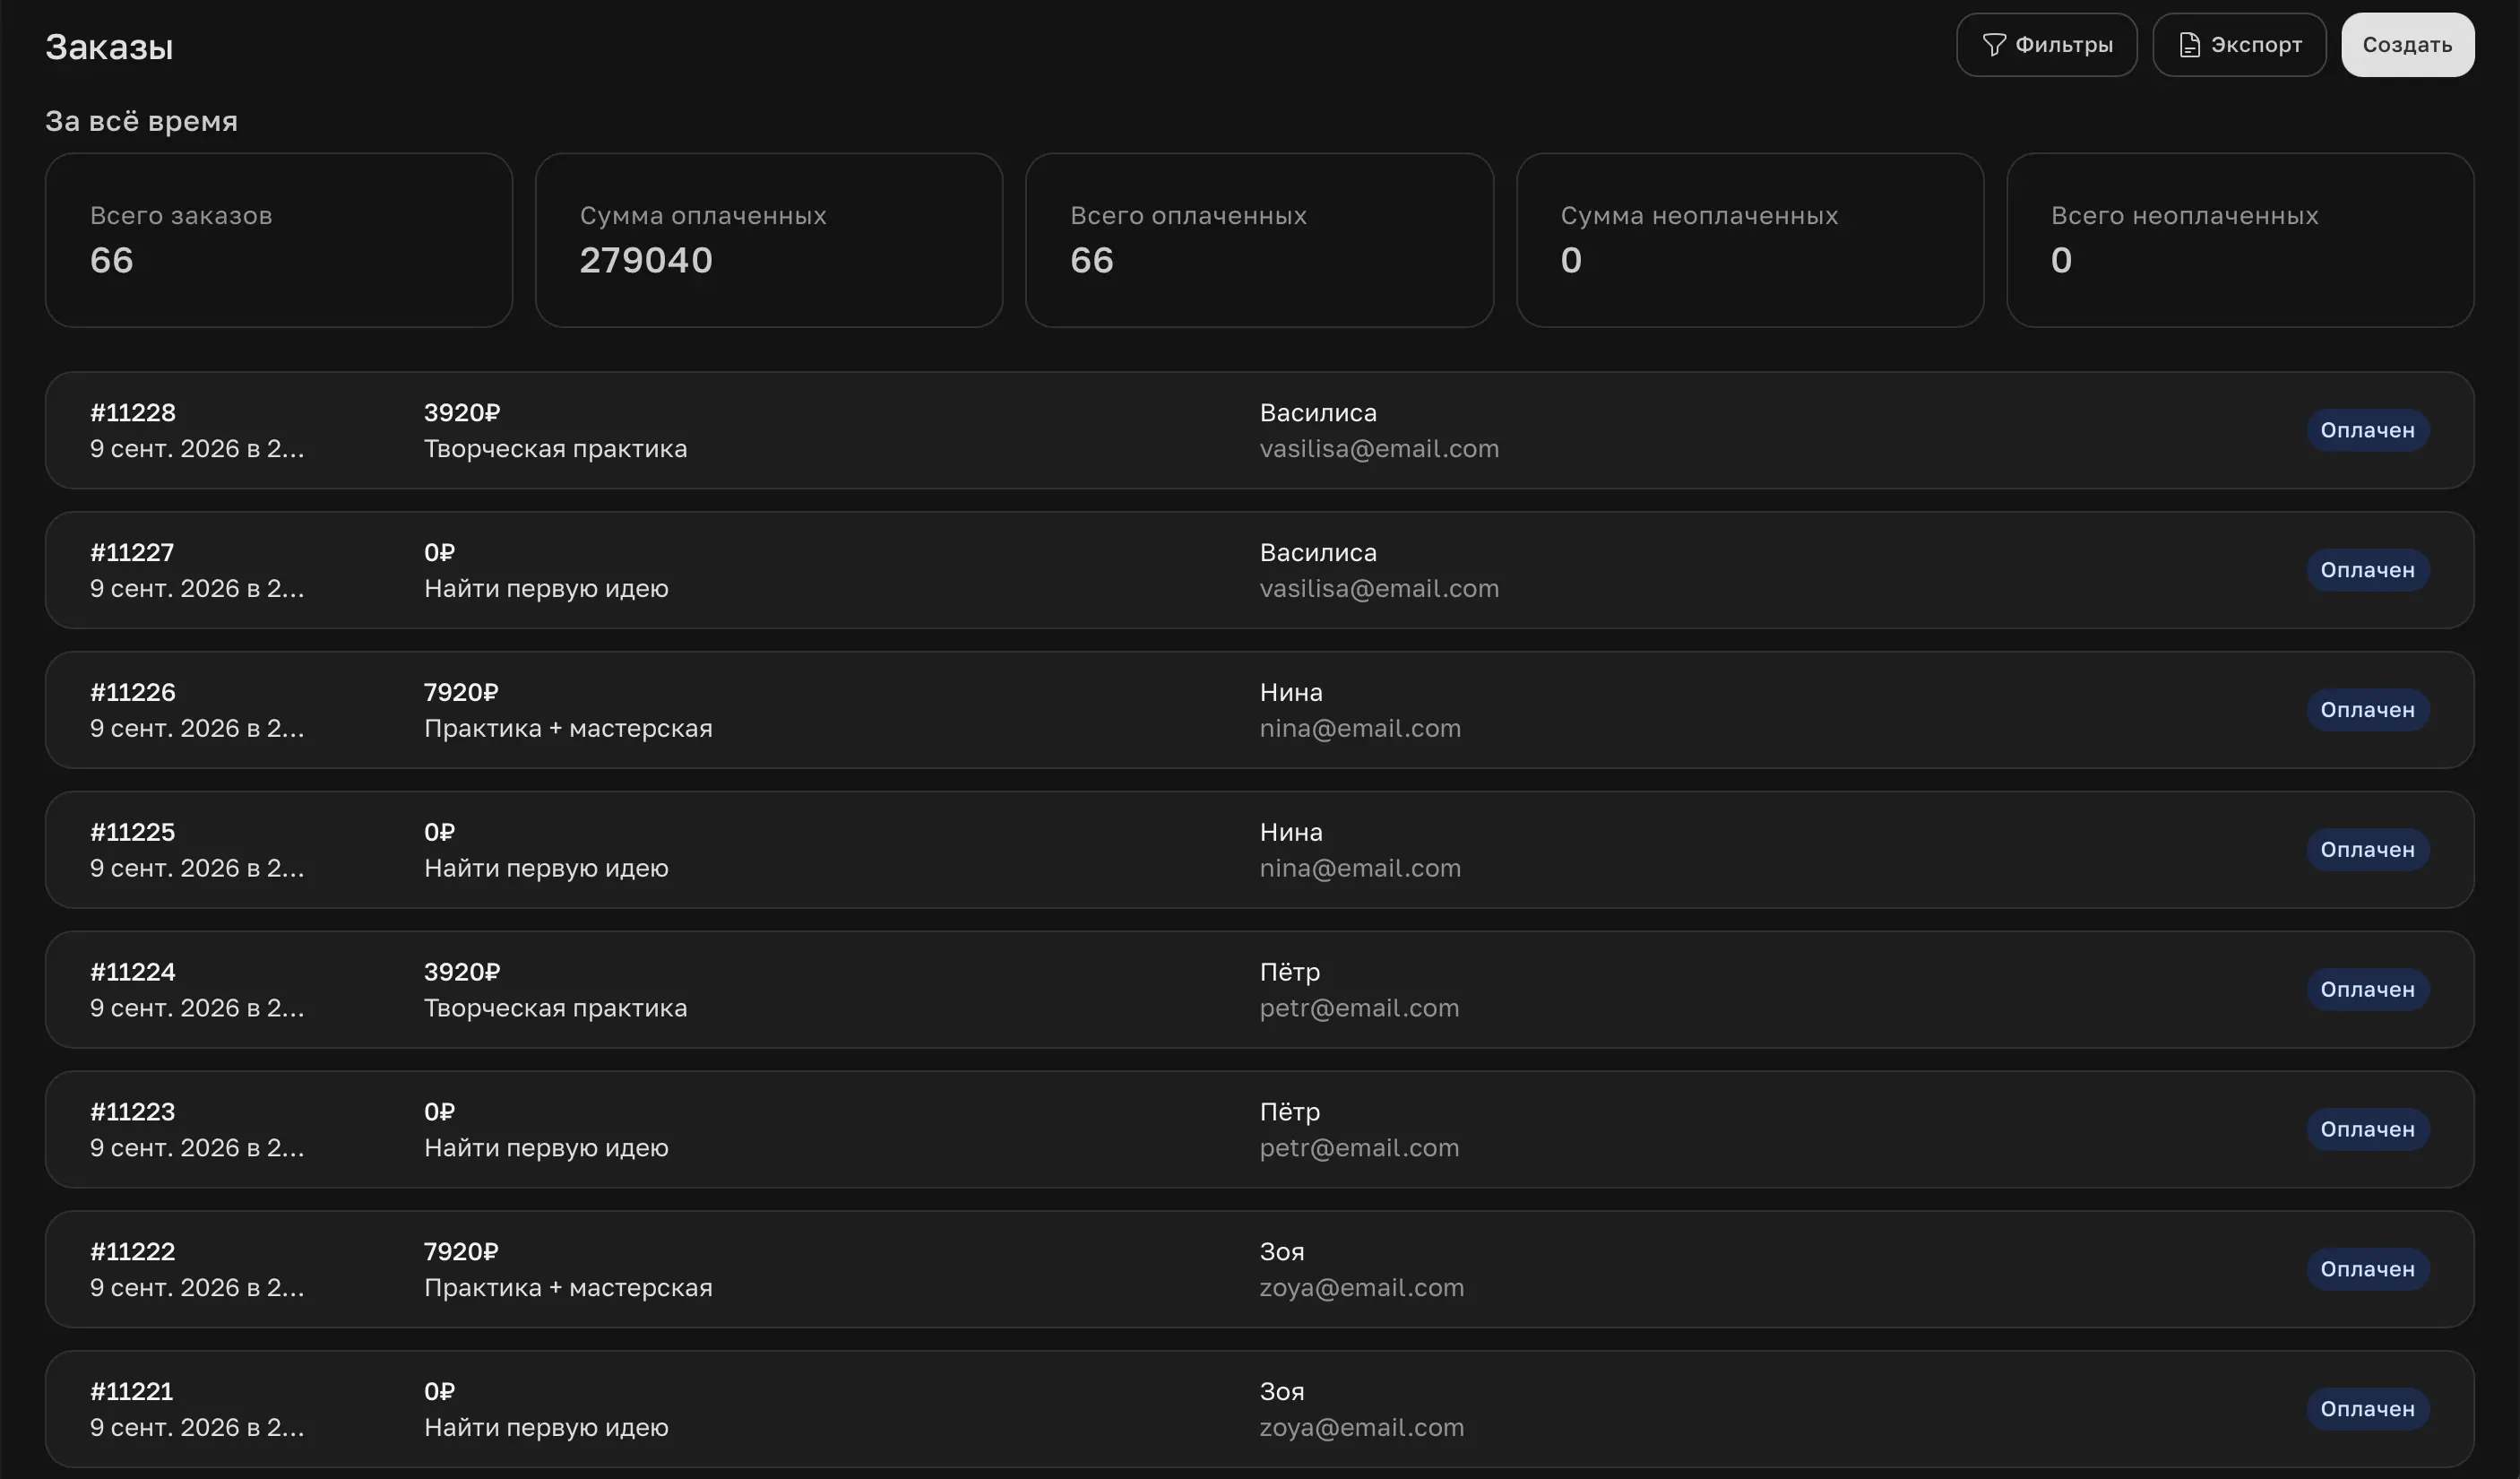Export orders via the Экспорт label
This screenshot has width=2520, height=1479.
2256,45
